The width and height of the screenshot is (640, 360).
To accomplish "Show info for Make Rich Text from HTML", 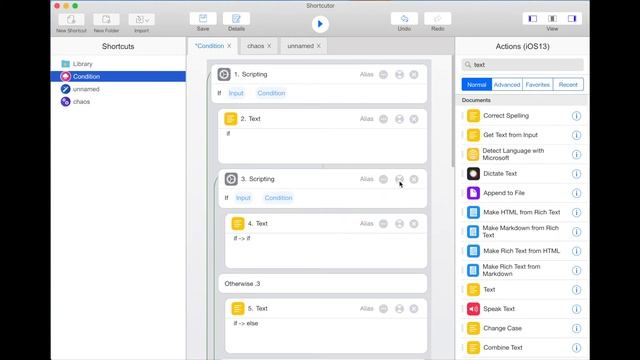I will (x=576, y=251).
